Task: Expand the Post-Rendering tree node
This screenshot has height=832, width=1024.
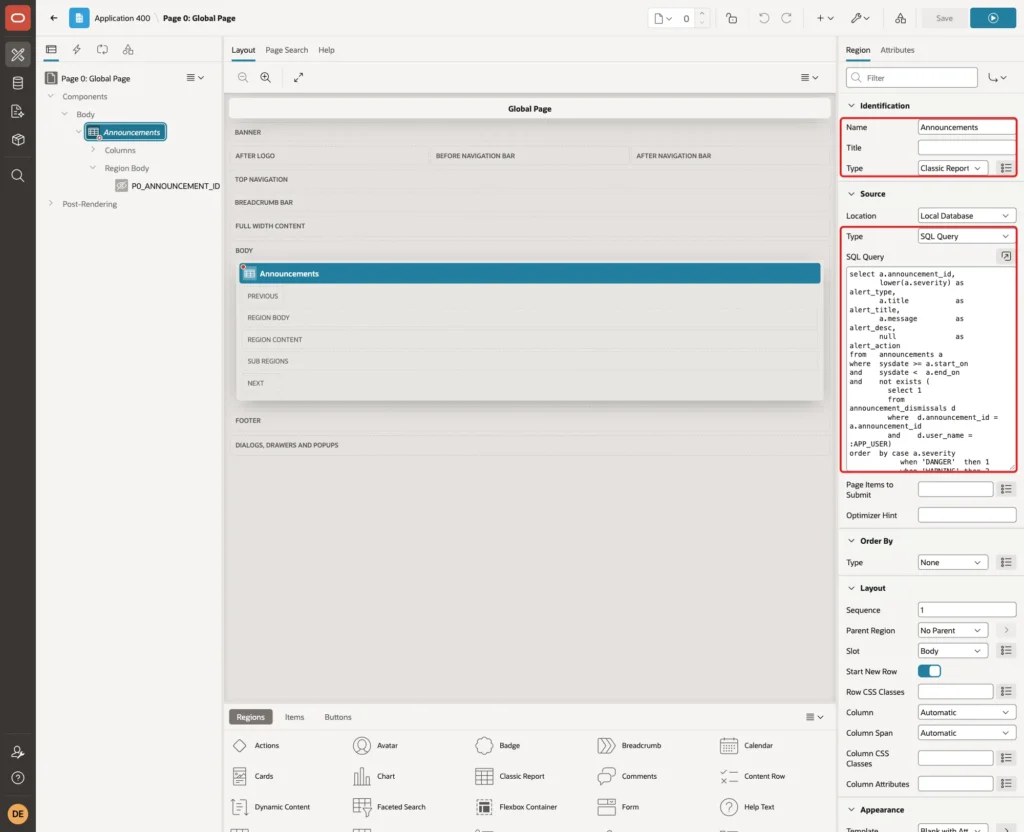Action: pyautogui.click(x=50, y=204)
